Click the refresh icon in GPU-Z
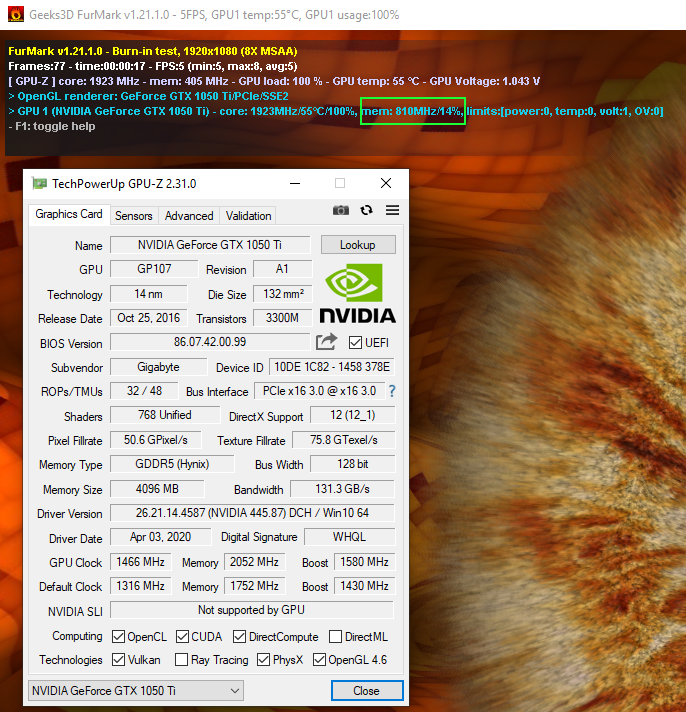Viewport: 686px width, 712px height. (x=366, y=210)
